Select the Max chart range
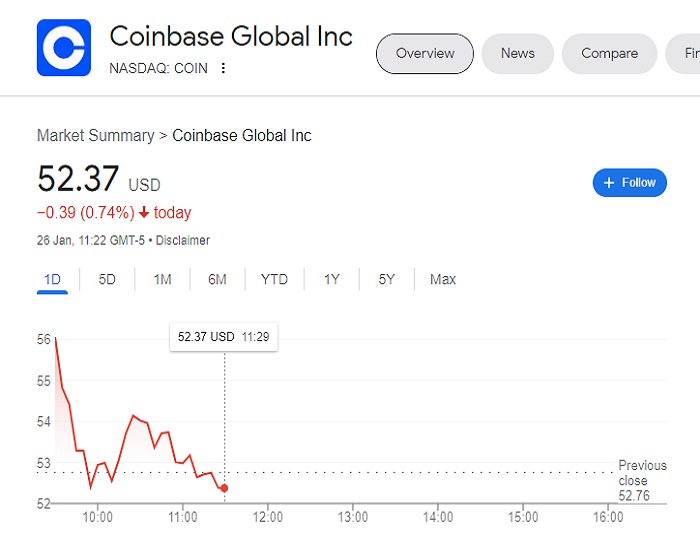 [443, 279]
